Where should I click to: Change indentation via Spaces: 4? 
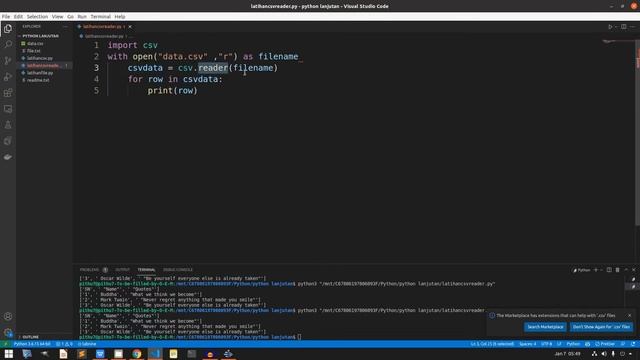(527, 344)
